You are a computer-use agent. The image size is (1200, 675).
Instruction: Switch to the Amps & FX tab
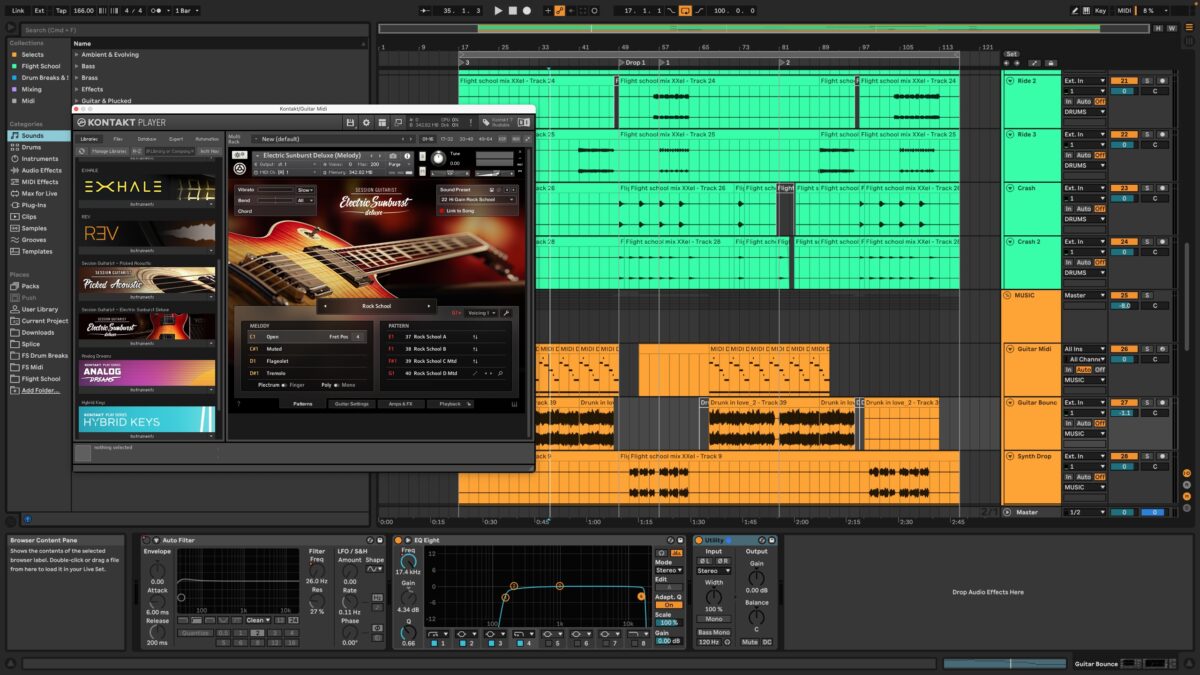tap(400, 404)
